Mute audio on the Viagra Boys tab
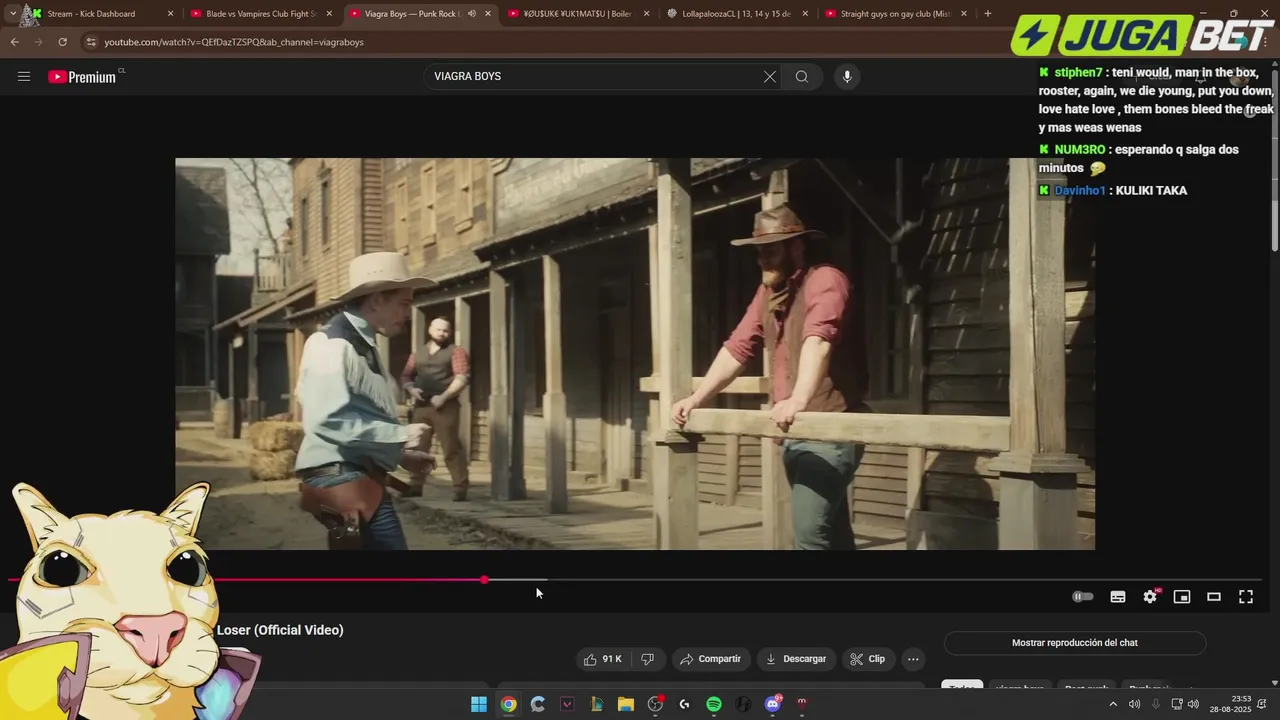The image size is (1280, 720). 472,14
